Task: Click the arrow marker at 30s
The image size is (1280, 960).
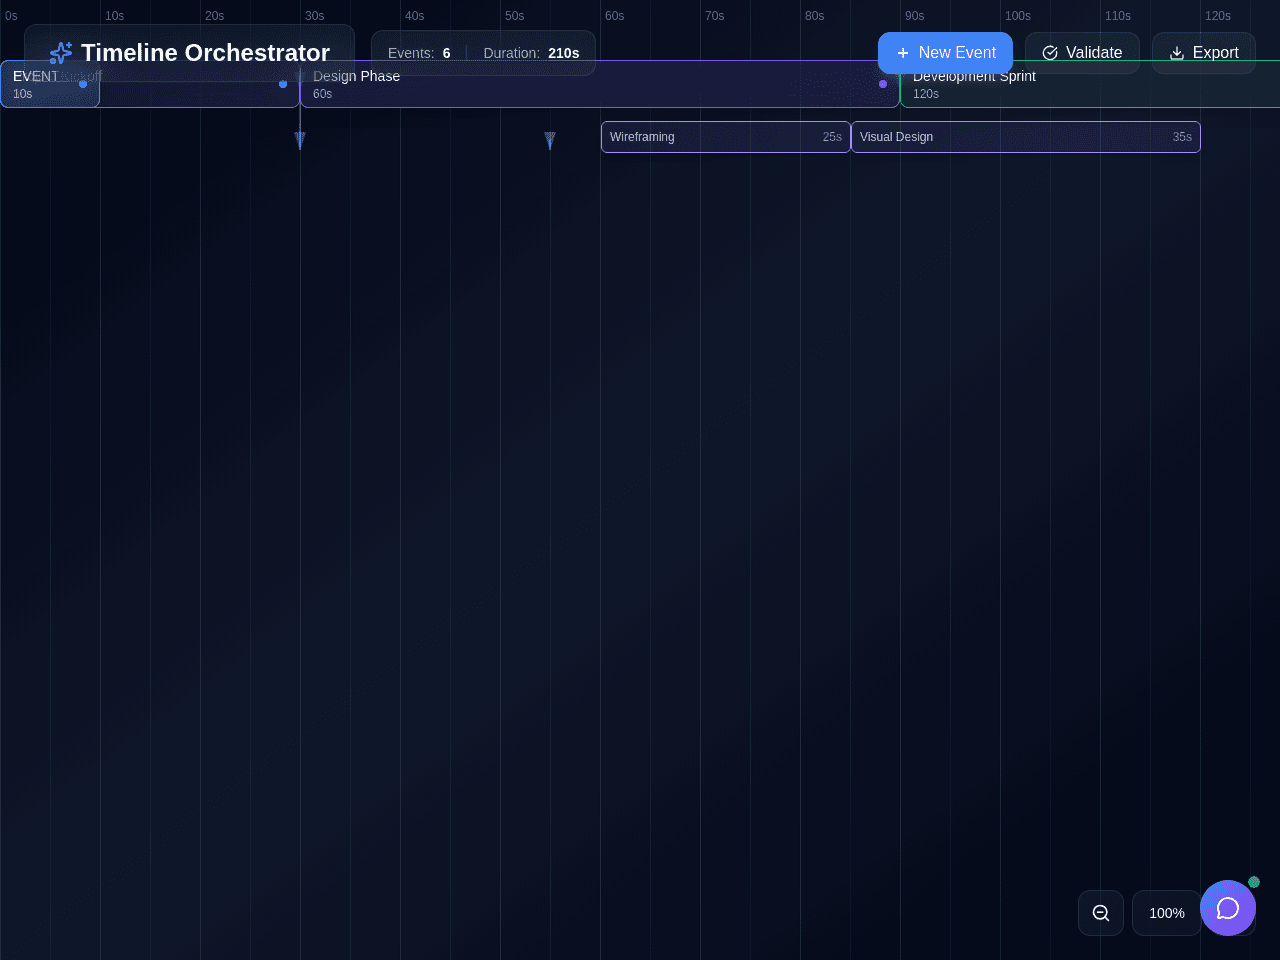Action: coord(300,140)
